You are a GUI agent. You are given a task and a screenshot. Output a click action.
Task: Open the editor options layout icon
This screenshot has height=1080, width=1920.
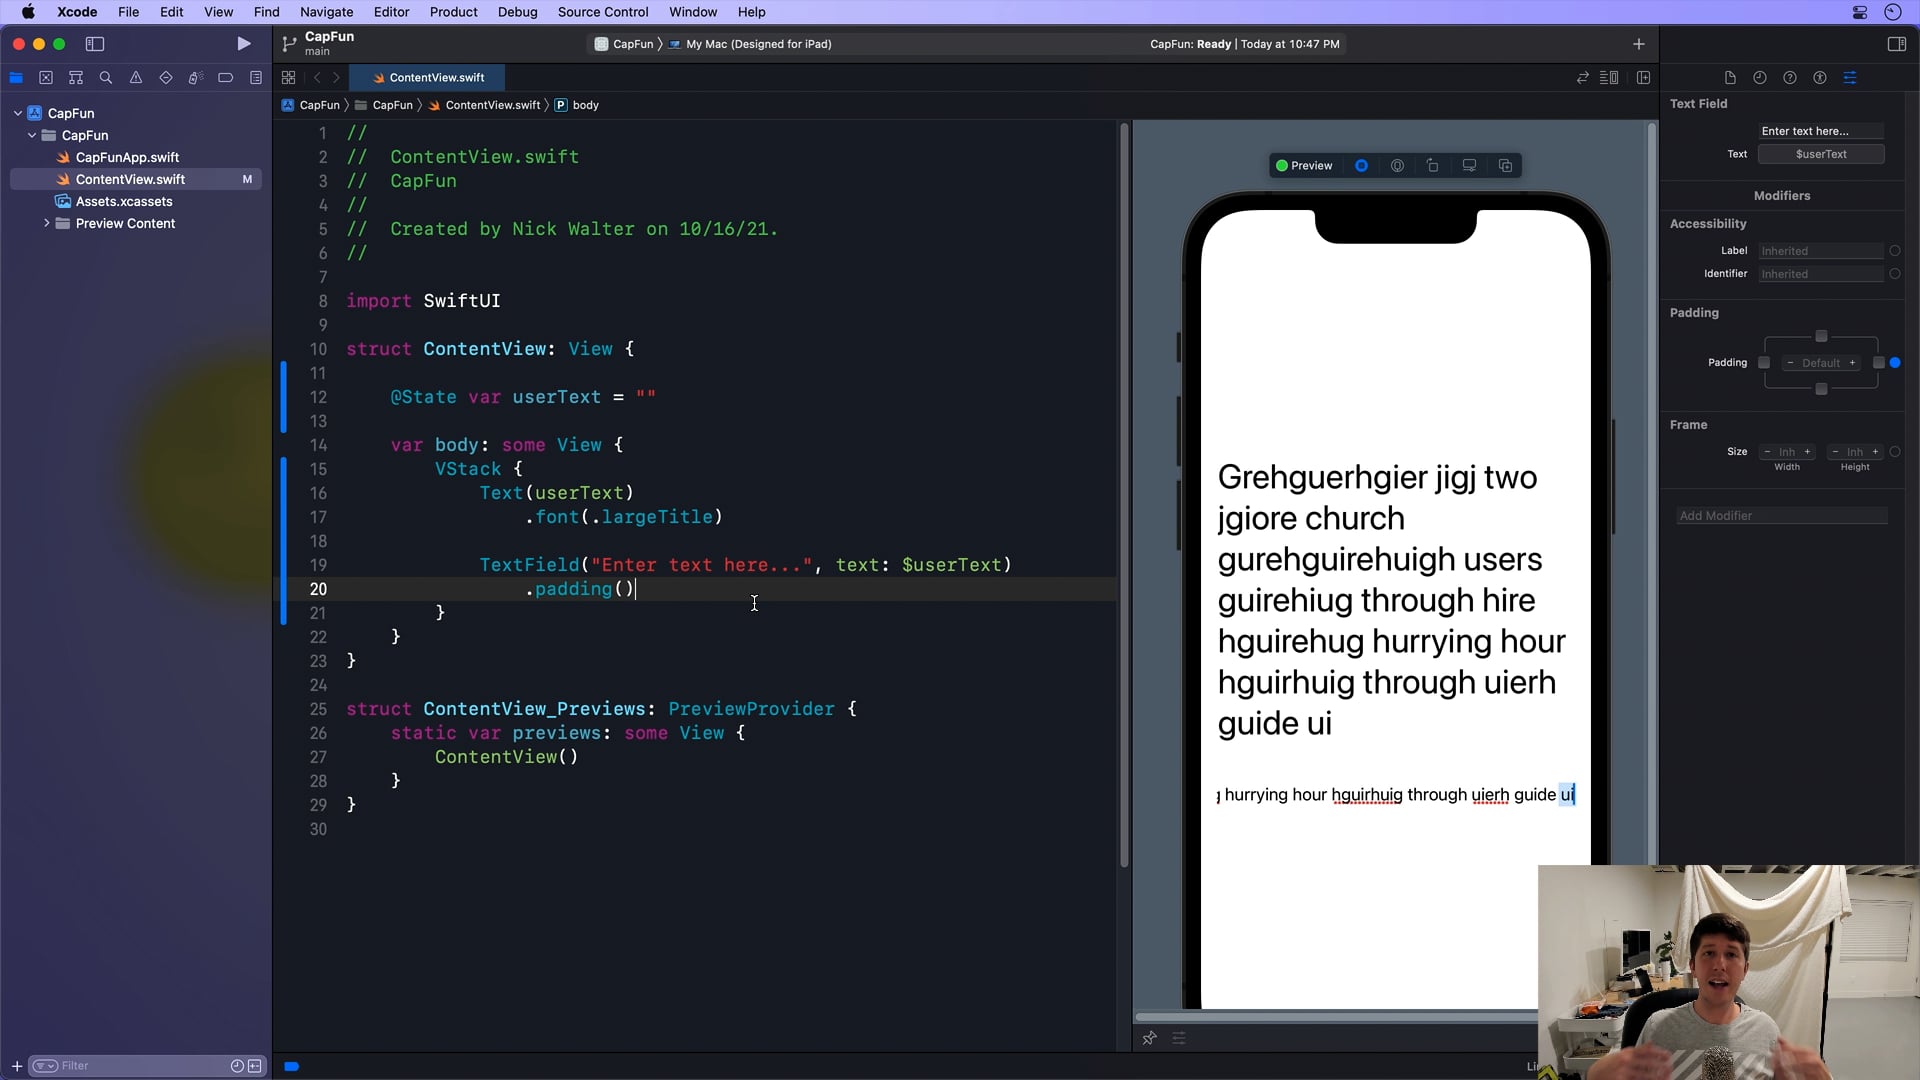tap(1609, 78)
